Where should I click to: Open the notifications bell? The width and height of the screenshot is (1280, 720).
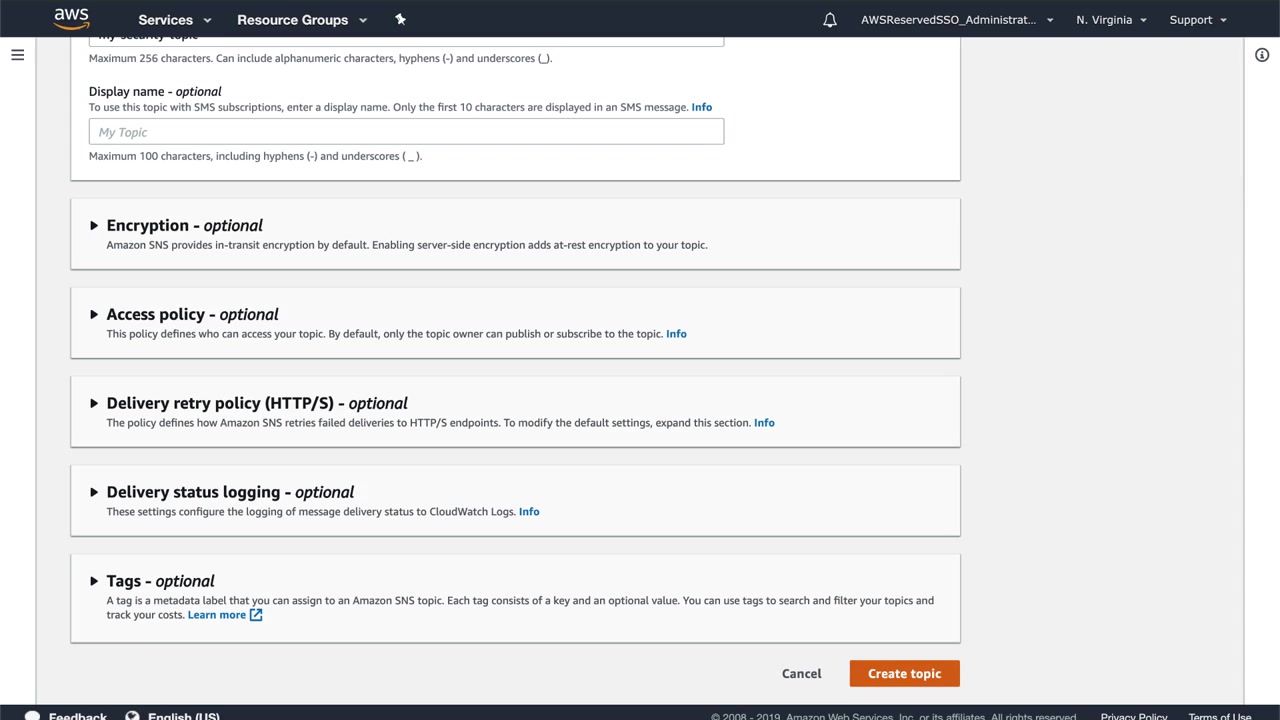click(830, 20)
